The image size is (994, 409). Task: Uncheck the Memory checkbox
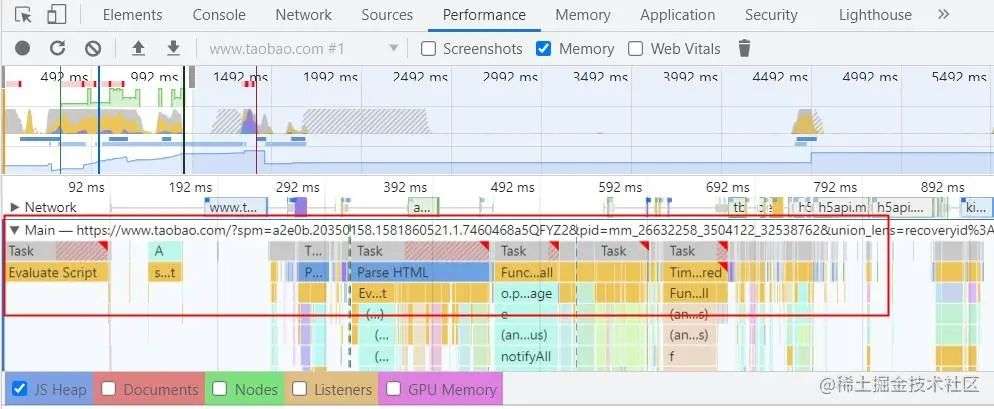pyautogui.click(x=543, y=49)
